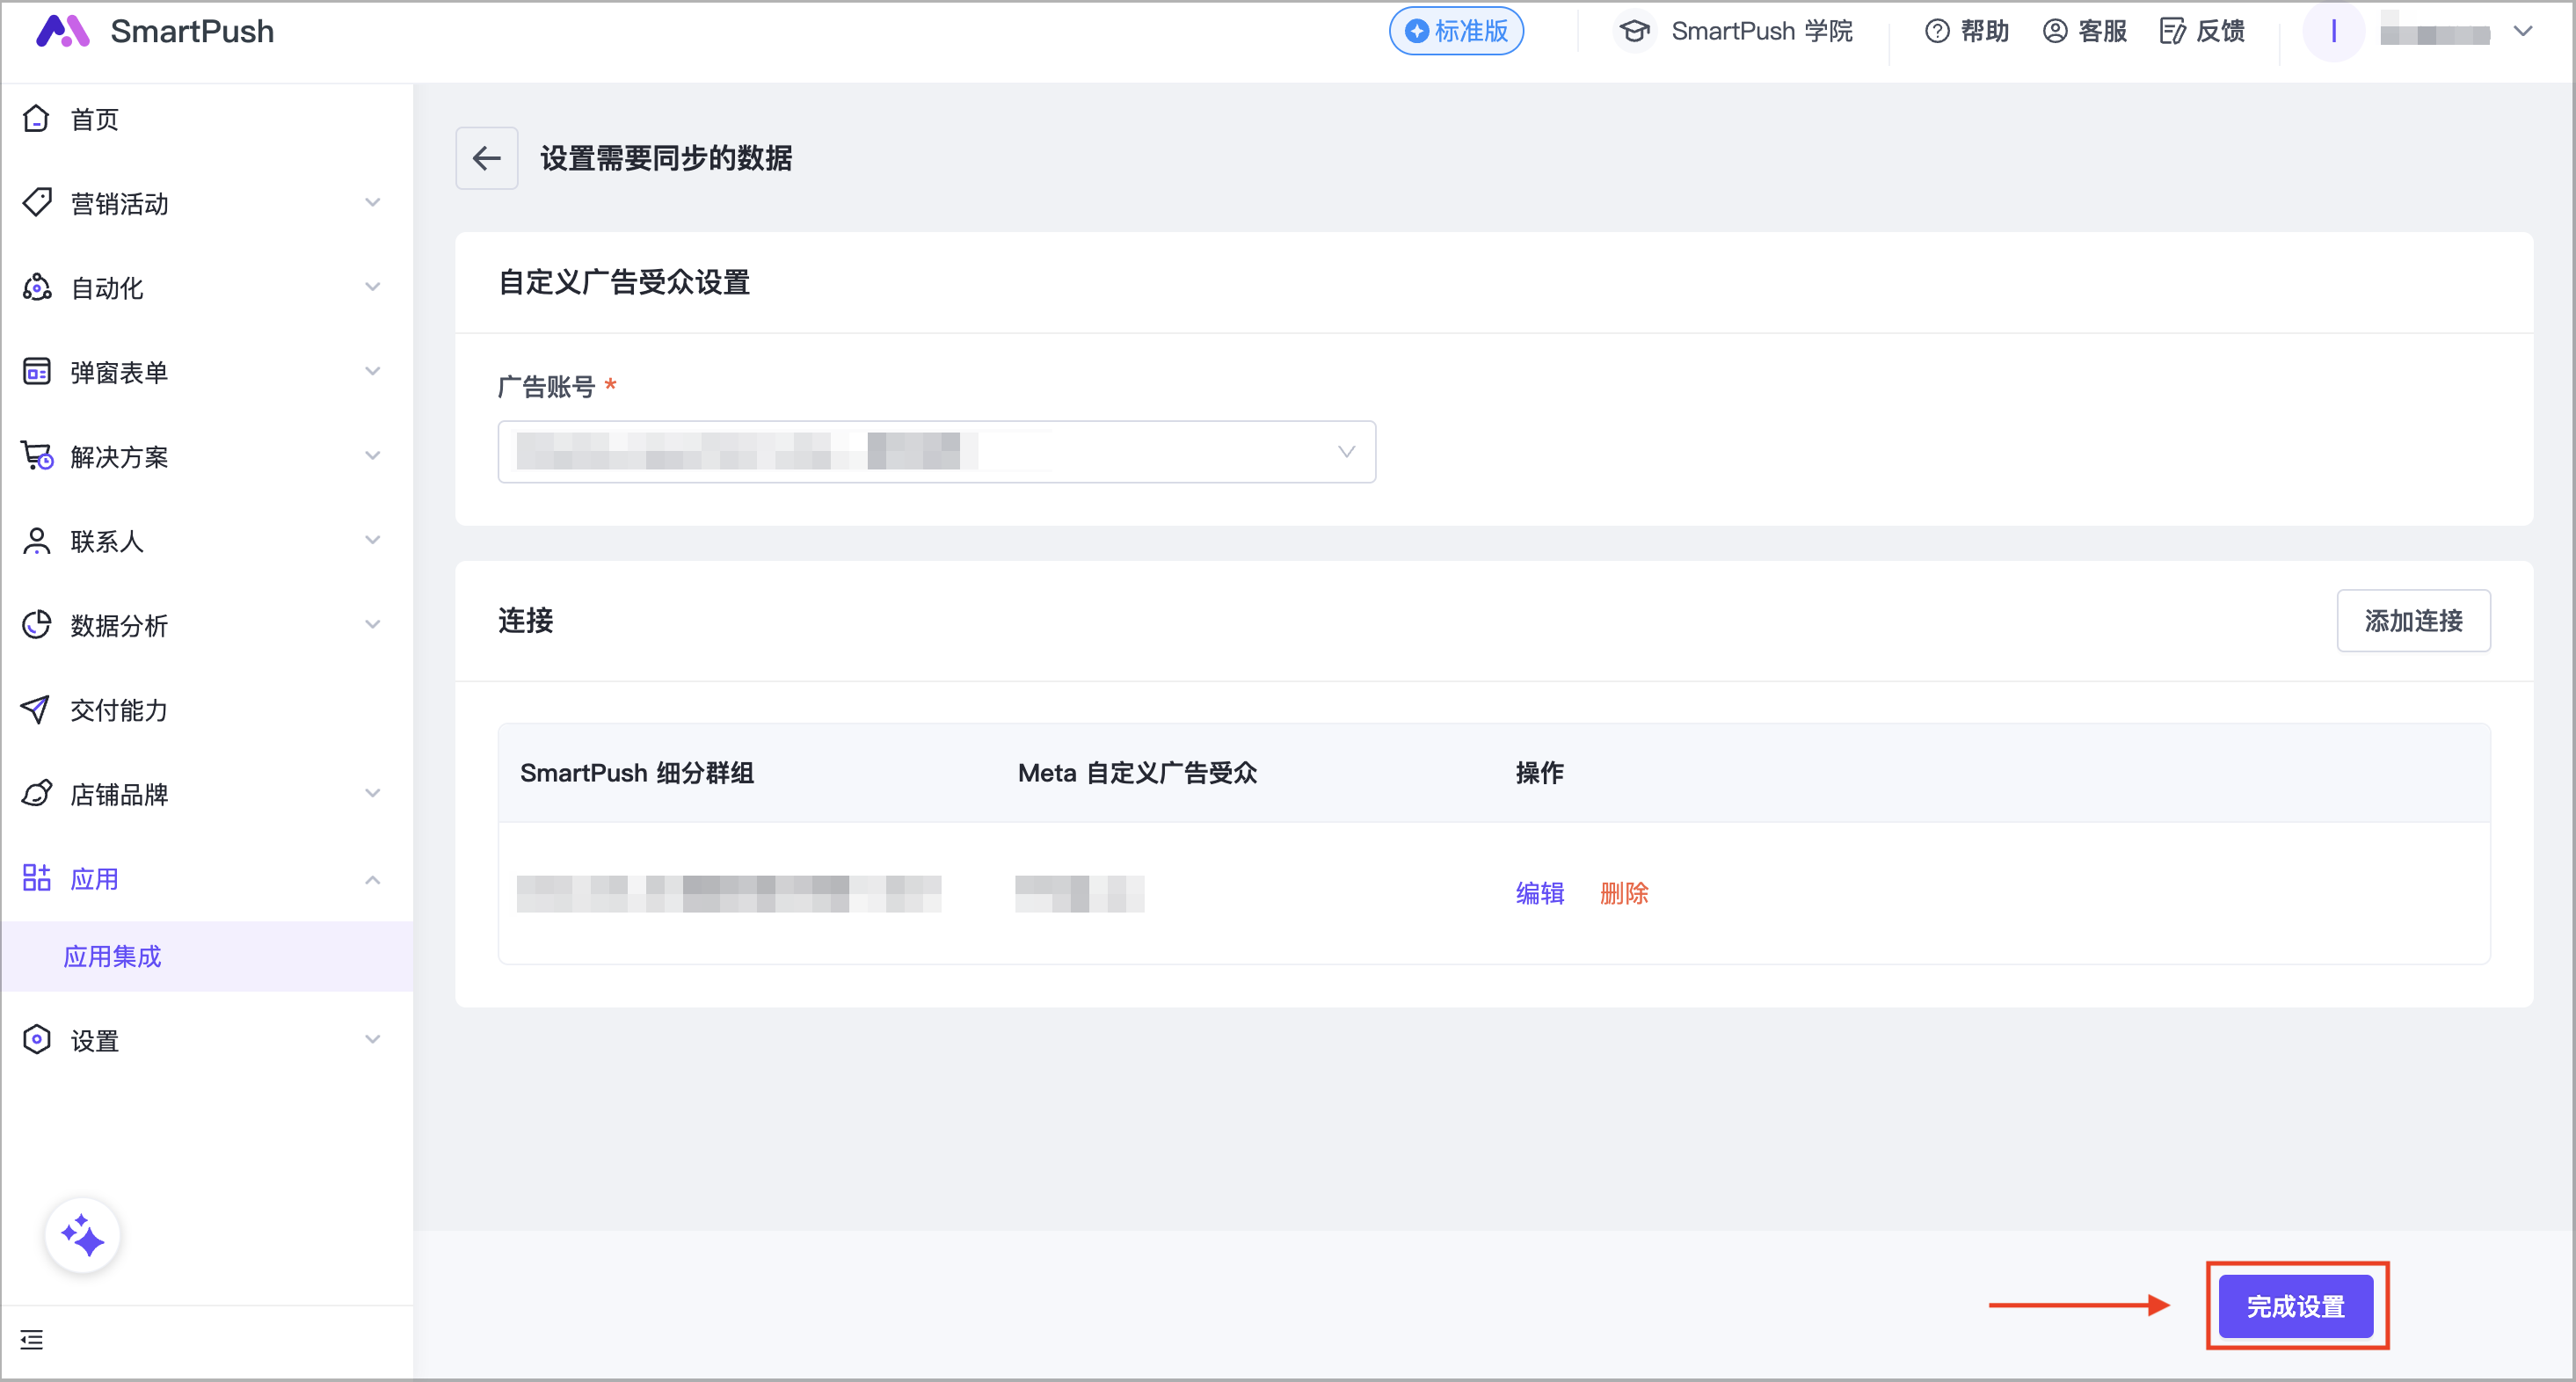The height and width of the screenshot is (1382, 2576).
Task: Select the 自动化 automation icon
Action: (36, 287)
